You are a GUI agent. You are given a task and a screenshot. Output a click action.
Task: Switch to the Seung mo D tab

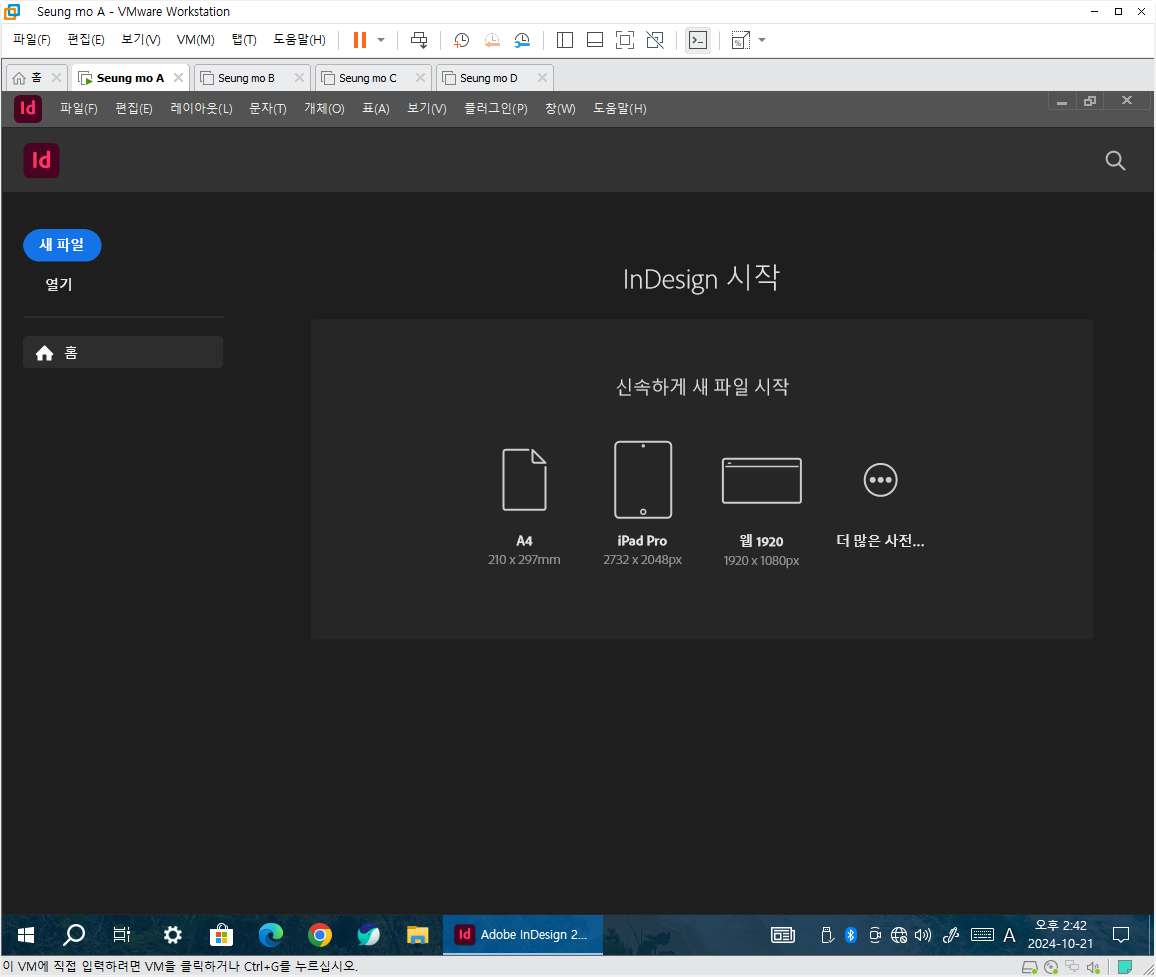click(x=488, y=78)
